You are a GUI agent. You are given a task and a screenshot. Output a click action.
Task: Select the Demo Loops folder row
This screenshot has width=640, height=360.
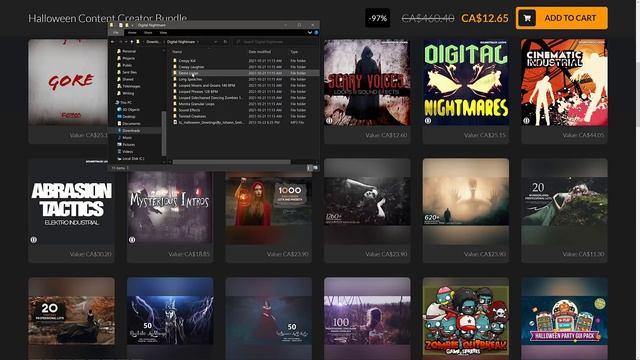[245, 73]
